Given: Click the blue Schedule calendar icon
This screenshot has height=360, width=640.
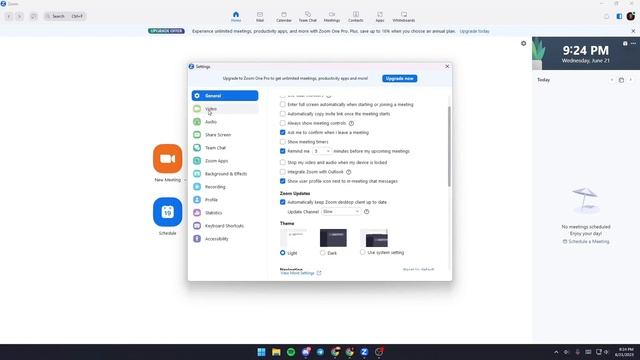Looking at the screenshot, I should pyautogui.click(x=167, y=212).
